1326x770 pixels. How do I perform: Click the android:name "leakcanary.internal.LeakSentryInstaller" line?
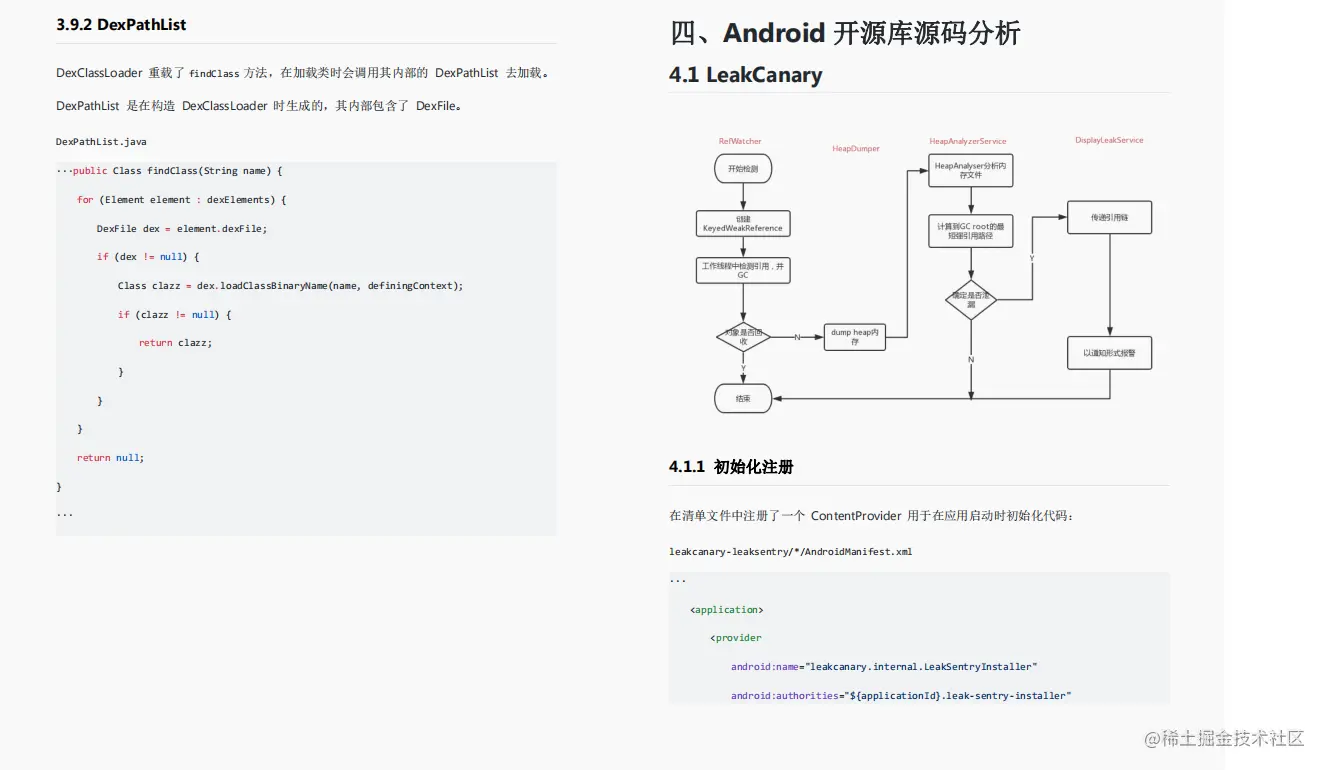(884, 667)
